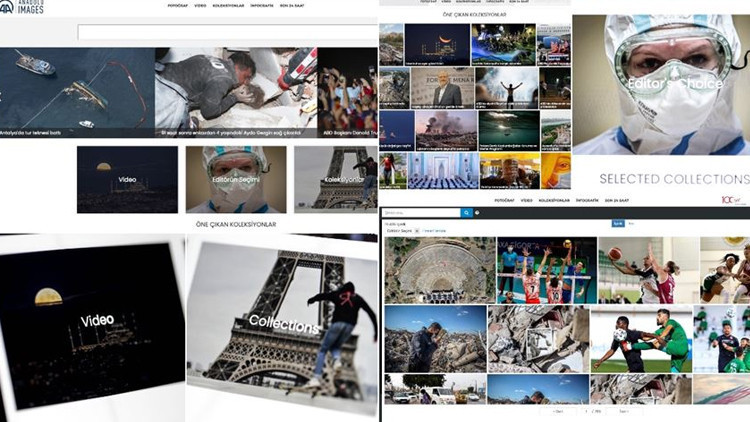Open the ancient amphitheater aerial photo
The width and height of the screenshot is (750, 422).
pos(435,270)
